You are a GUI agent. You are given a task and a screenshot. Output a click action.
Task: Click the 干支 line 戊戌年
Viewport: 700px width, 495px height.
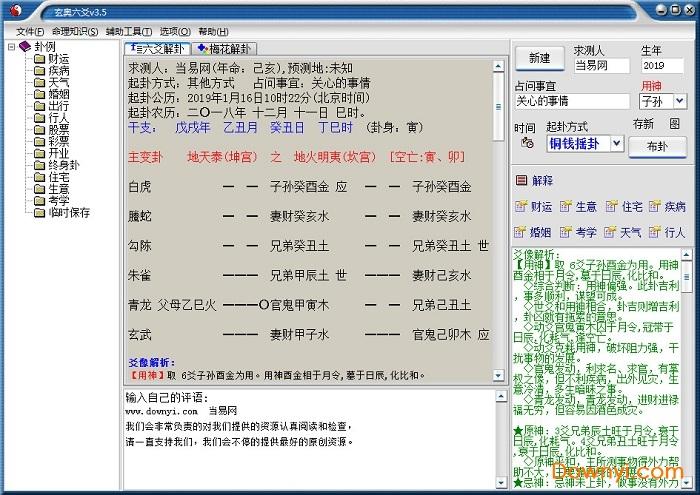[192, 128]
